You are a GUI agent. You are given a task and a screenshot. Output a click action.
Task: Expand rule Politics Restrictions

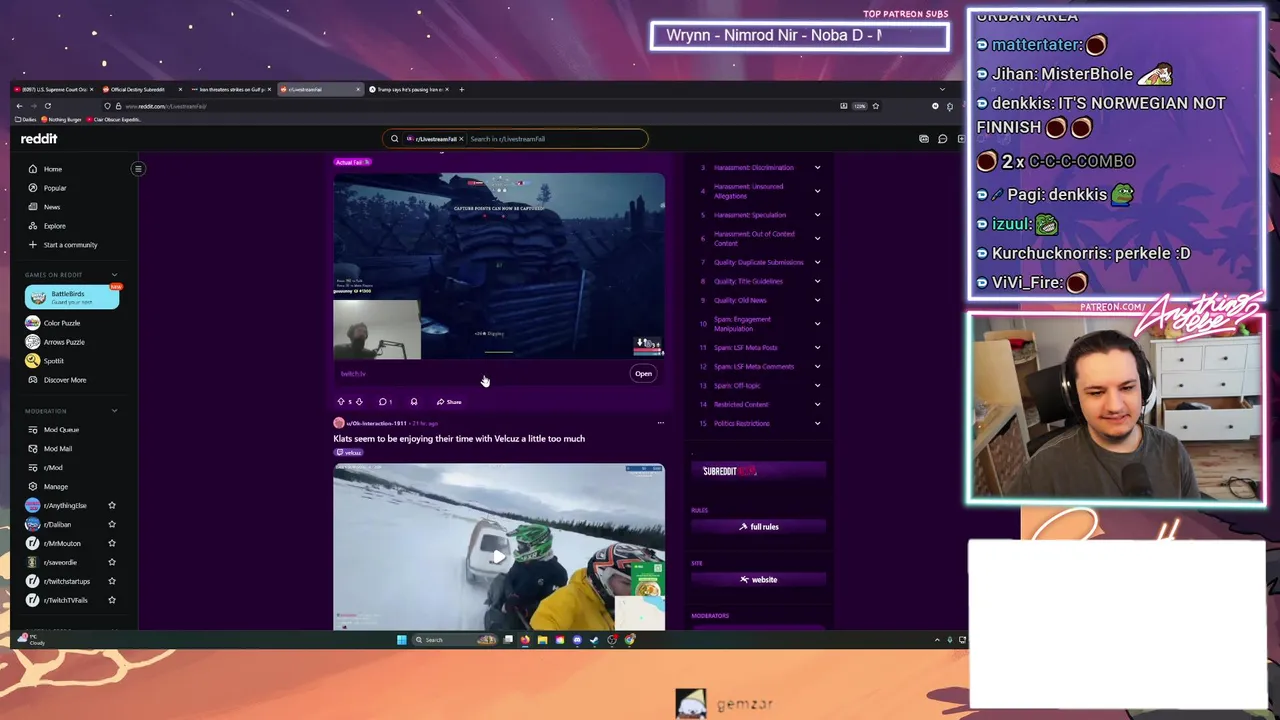(817, 424)
